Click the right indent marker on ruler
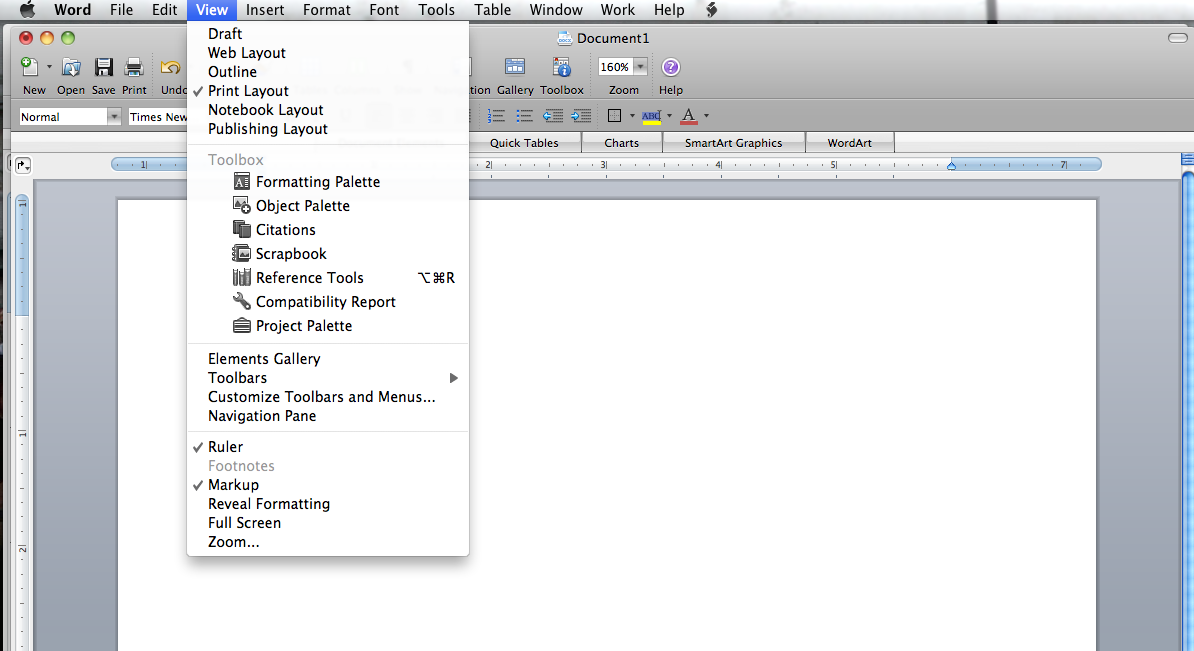 click(x=951, y=165)
